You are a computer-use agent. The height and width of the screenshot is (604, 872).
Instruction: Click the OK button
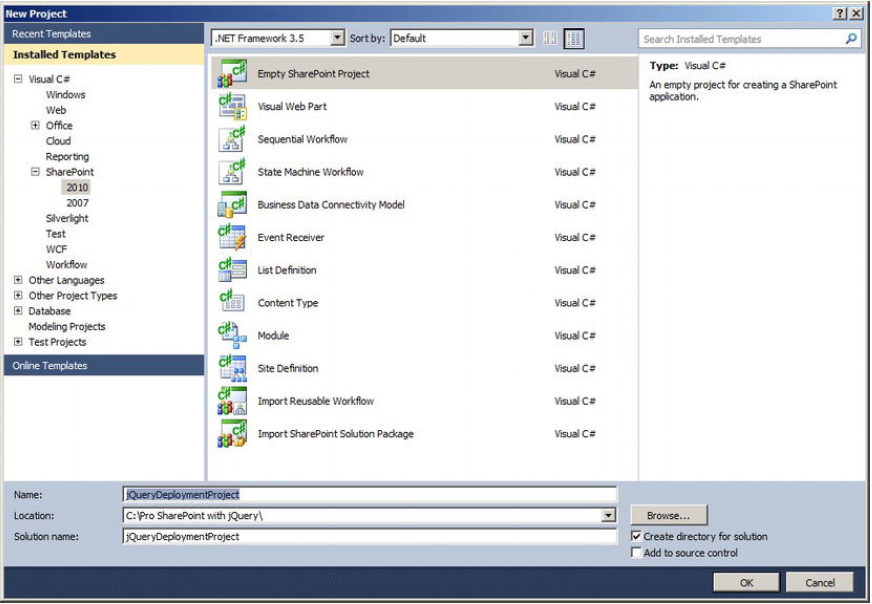click(746, 582)
